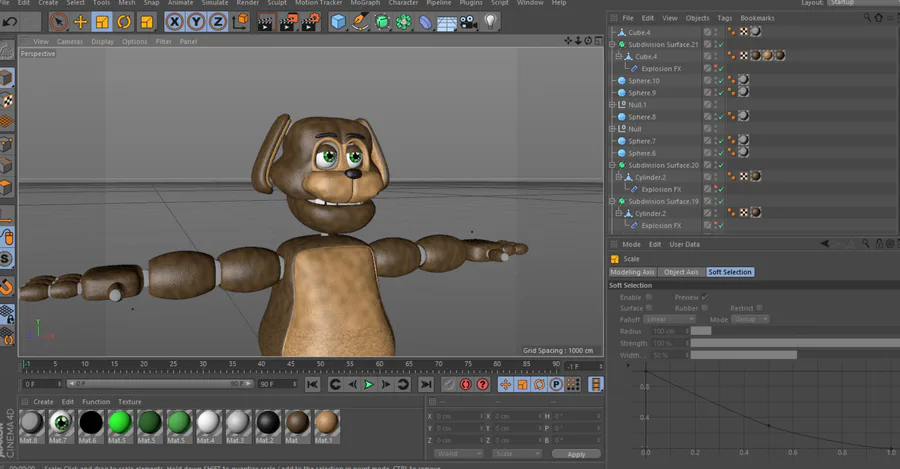The height and width of the screenshot is (469, 900).
Task: Add a light object
Action: tap(490, 22)
